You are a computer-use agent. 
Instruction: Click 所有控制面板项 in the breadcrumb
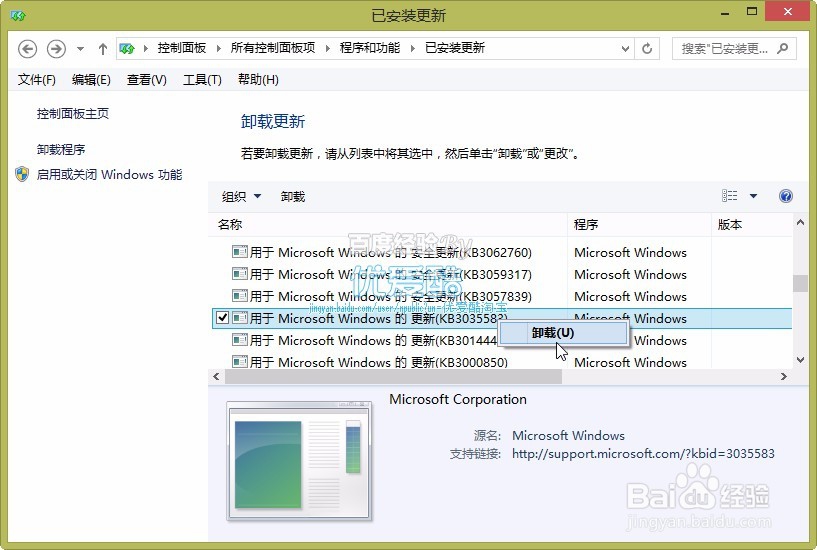click(273, 48)
